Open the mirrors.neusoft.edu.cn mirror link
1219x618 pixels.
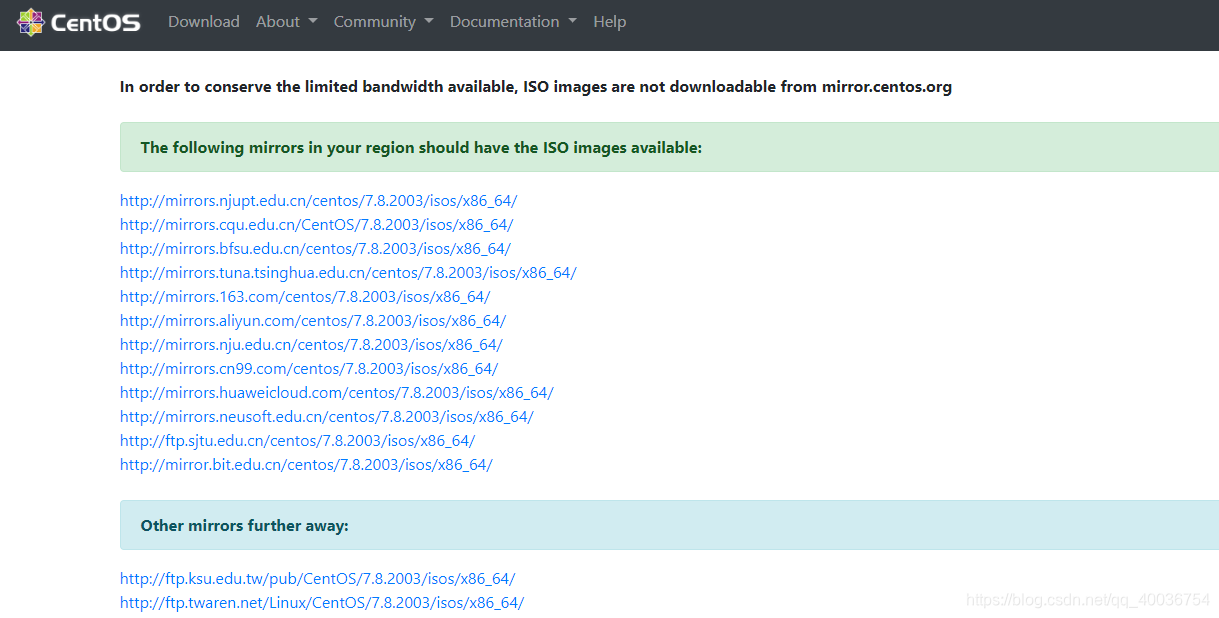tap(327, 417)
